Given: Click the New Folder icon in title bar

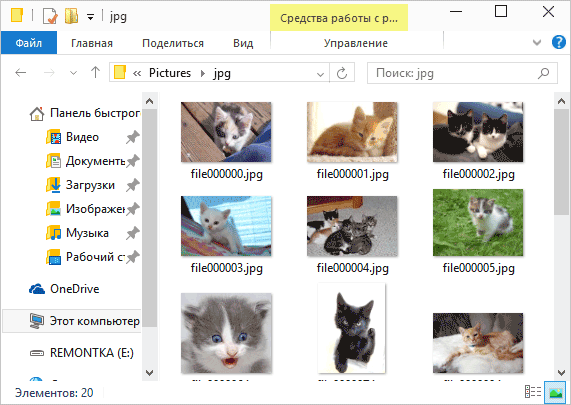Looking at the screenshot, I should tap(71, 16).
